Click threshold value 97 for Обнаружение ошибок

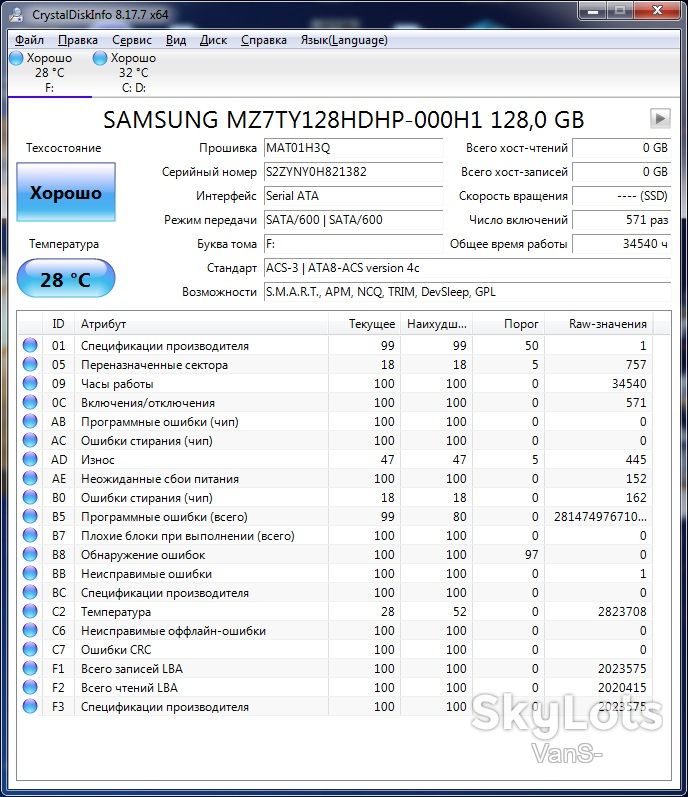click(531, 555)
